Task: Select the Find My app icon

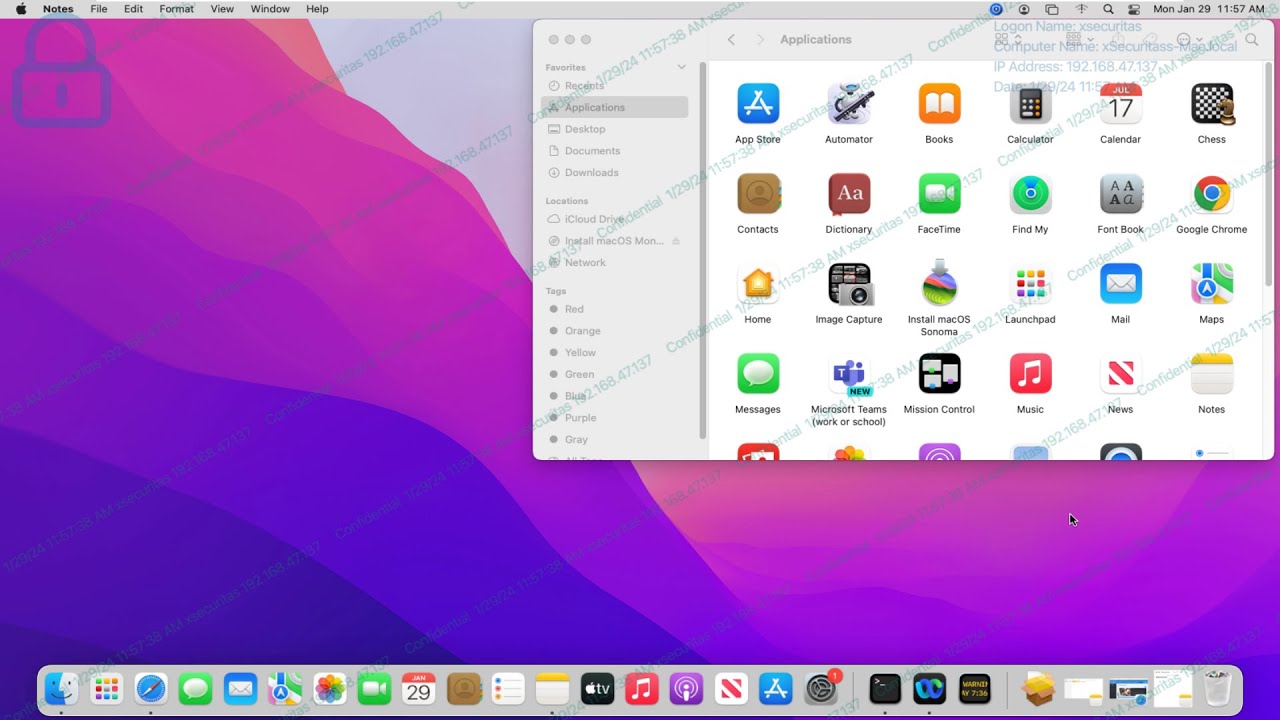Action: [1030, 194]
